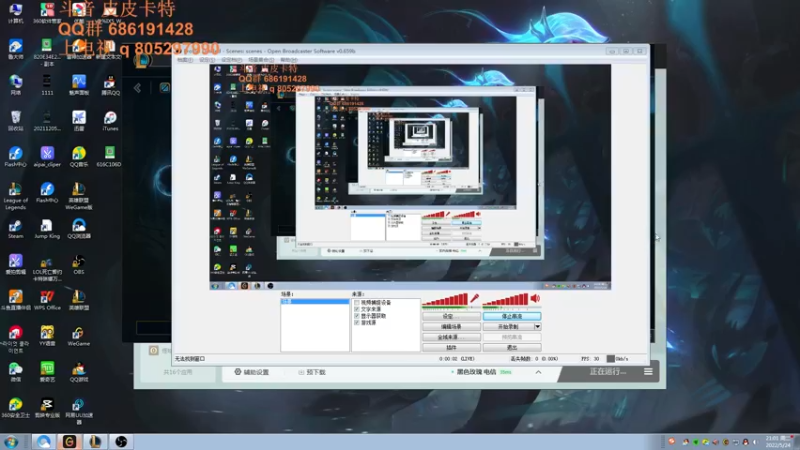Open the aipai_cliper desktop icon
This screenshot has width=800, height=450.
[47, 157]
